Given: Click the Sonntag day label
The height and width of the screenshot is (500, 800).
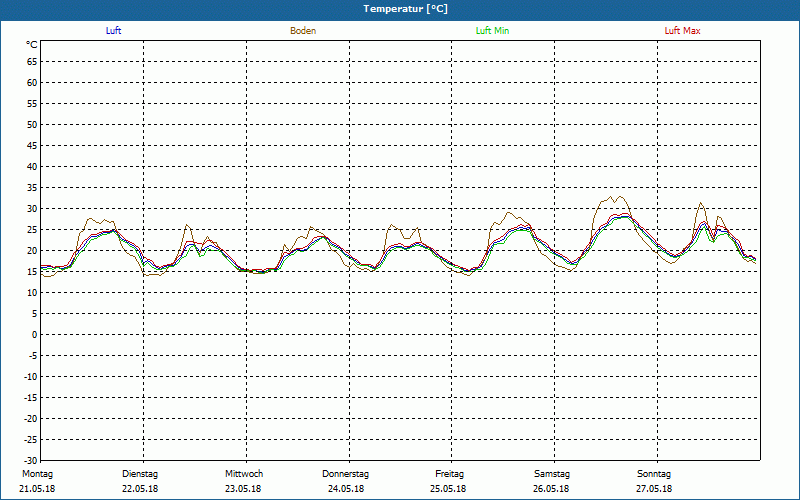Looking at the screenshot, I should pyautogui.click(x=654, y=474).
